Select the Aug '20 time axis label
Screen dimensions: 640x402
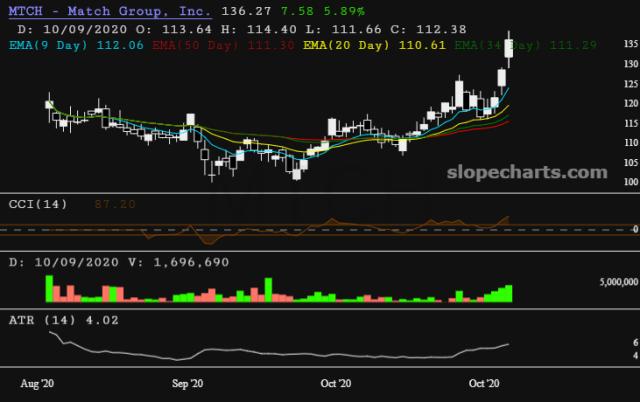(37, 384)
